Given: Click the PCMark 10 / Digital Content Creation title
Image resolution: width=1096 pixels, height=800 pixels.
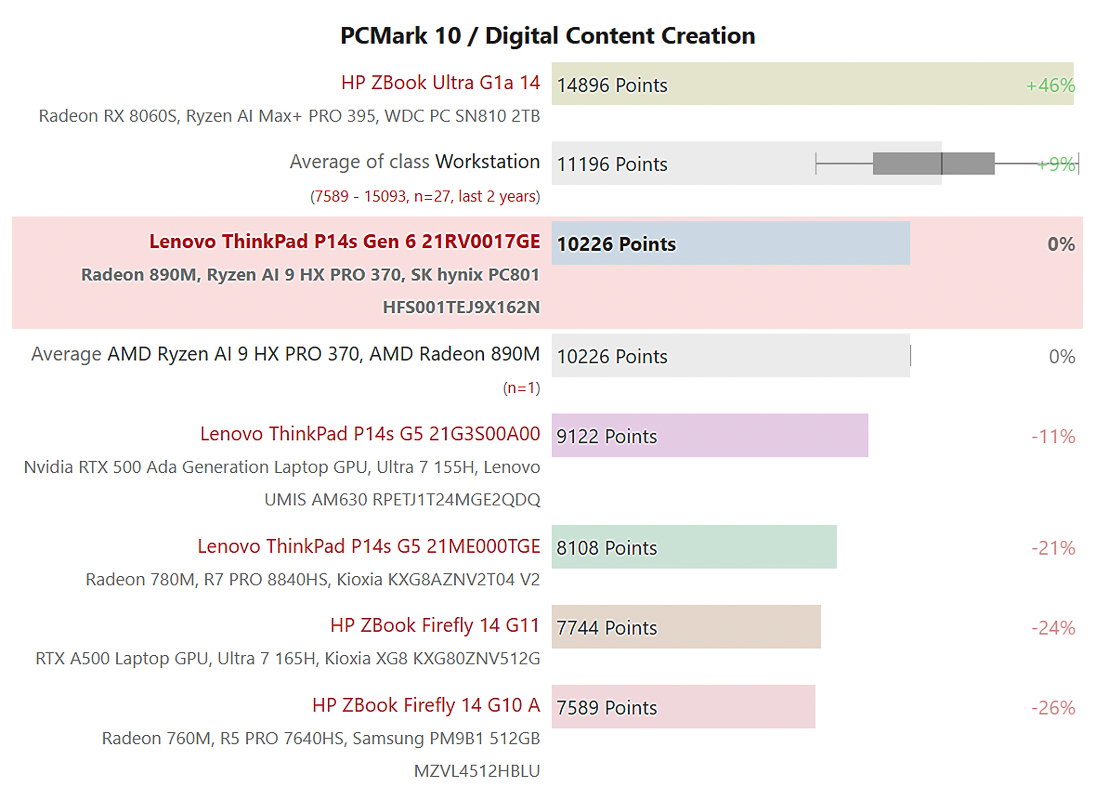Looking at the screenshot, I should [x=547, y=36].
